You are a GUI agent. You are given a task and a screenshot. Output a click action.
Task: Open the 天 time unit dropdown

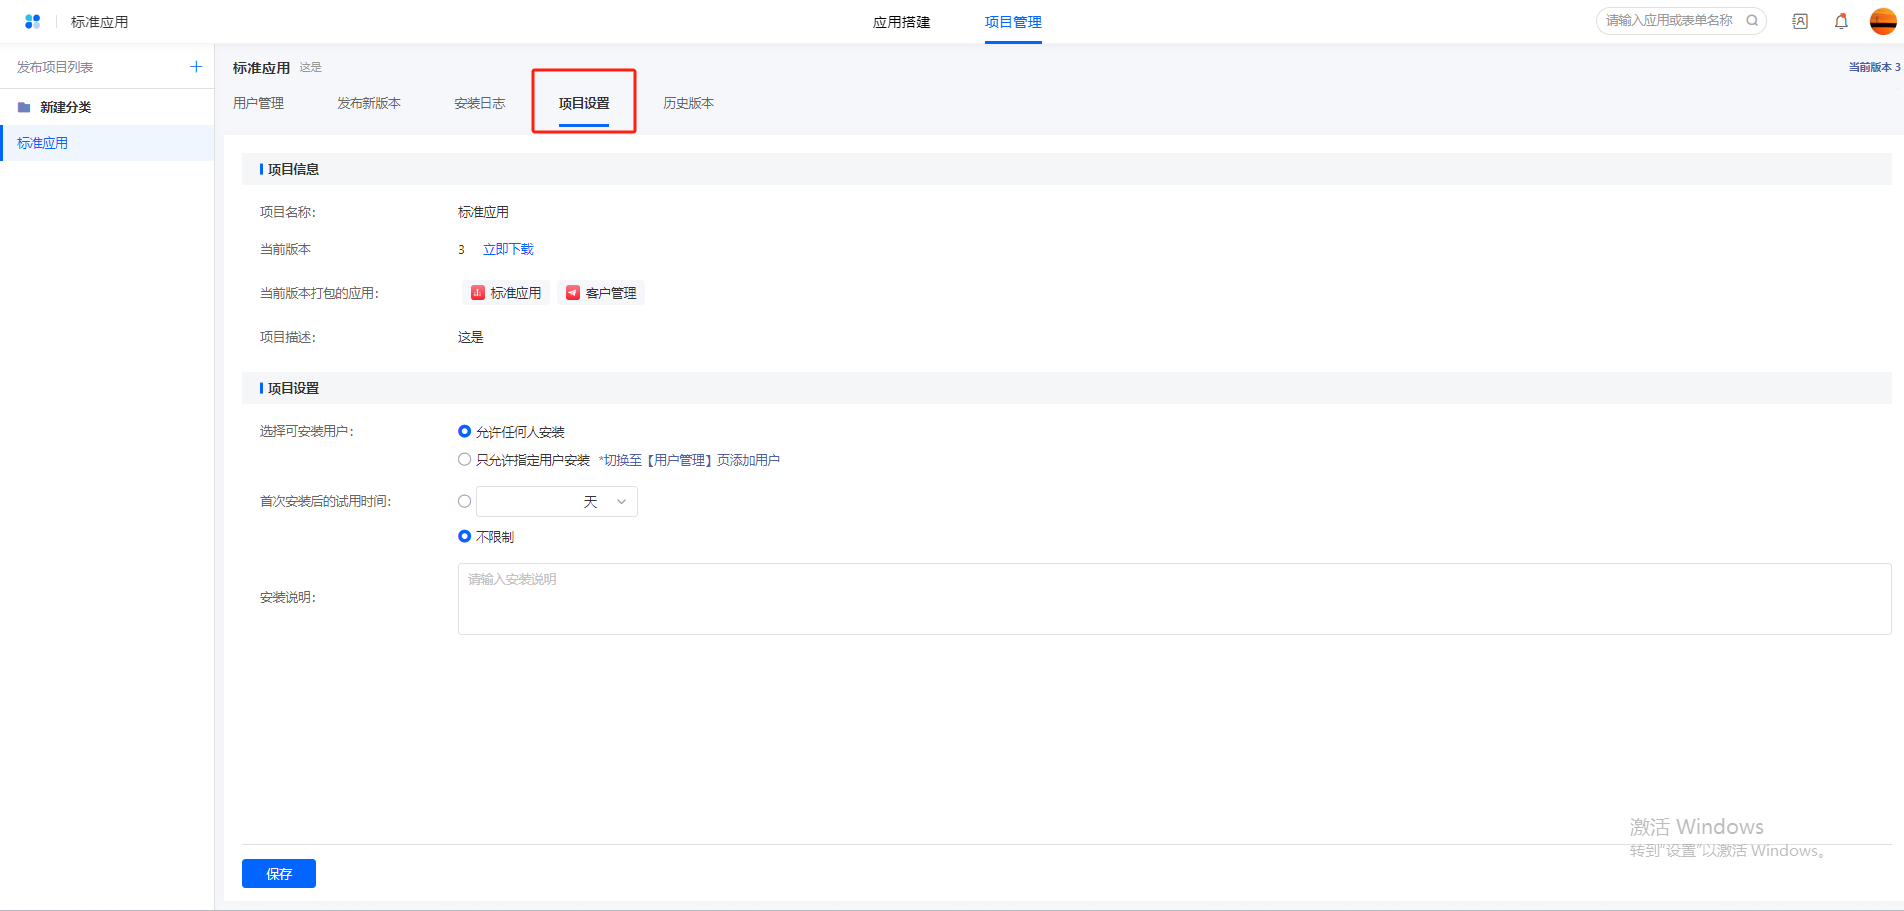pos(604,502)
